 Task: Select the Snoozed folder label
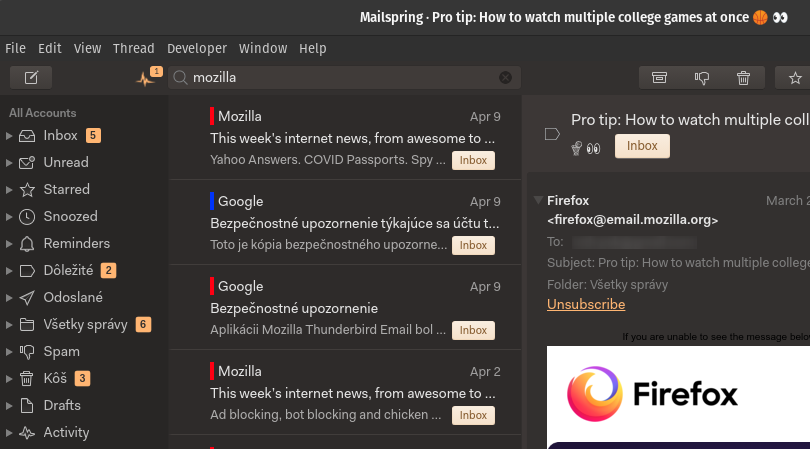pyautogui.click(x=70, y=216)
